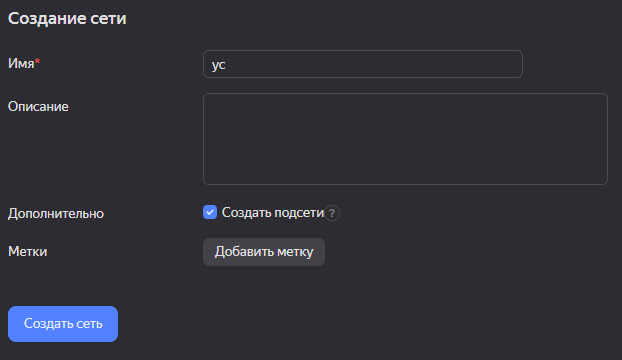
Task: Focus the Имя input field
Action: 363,64
